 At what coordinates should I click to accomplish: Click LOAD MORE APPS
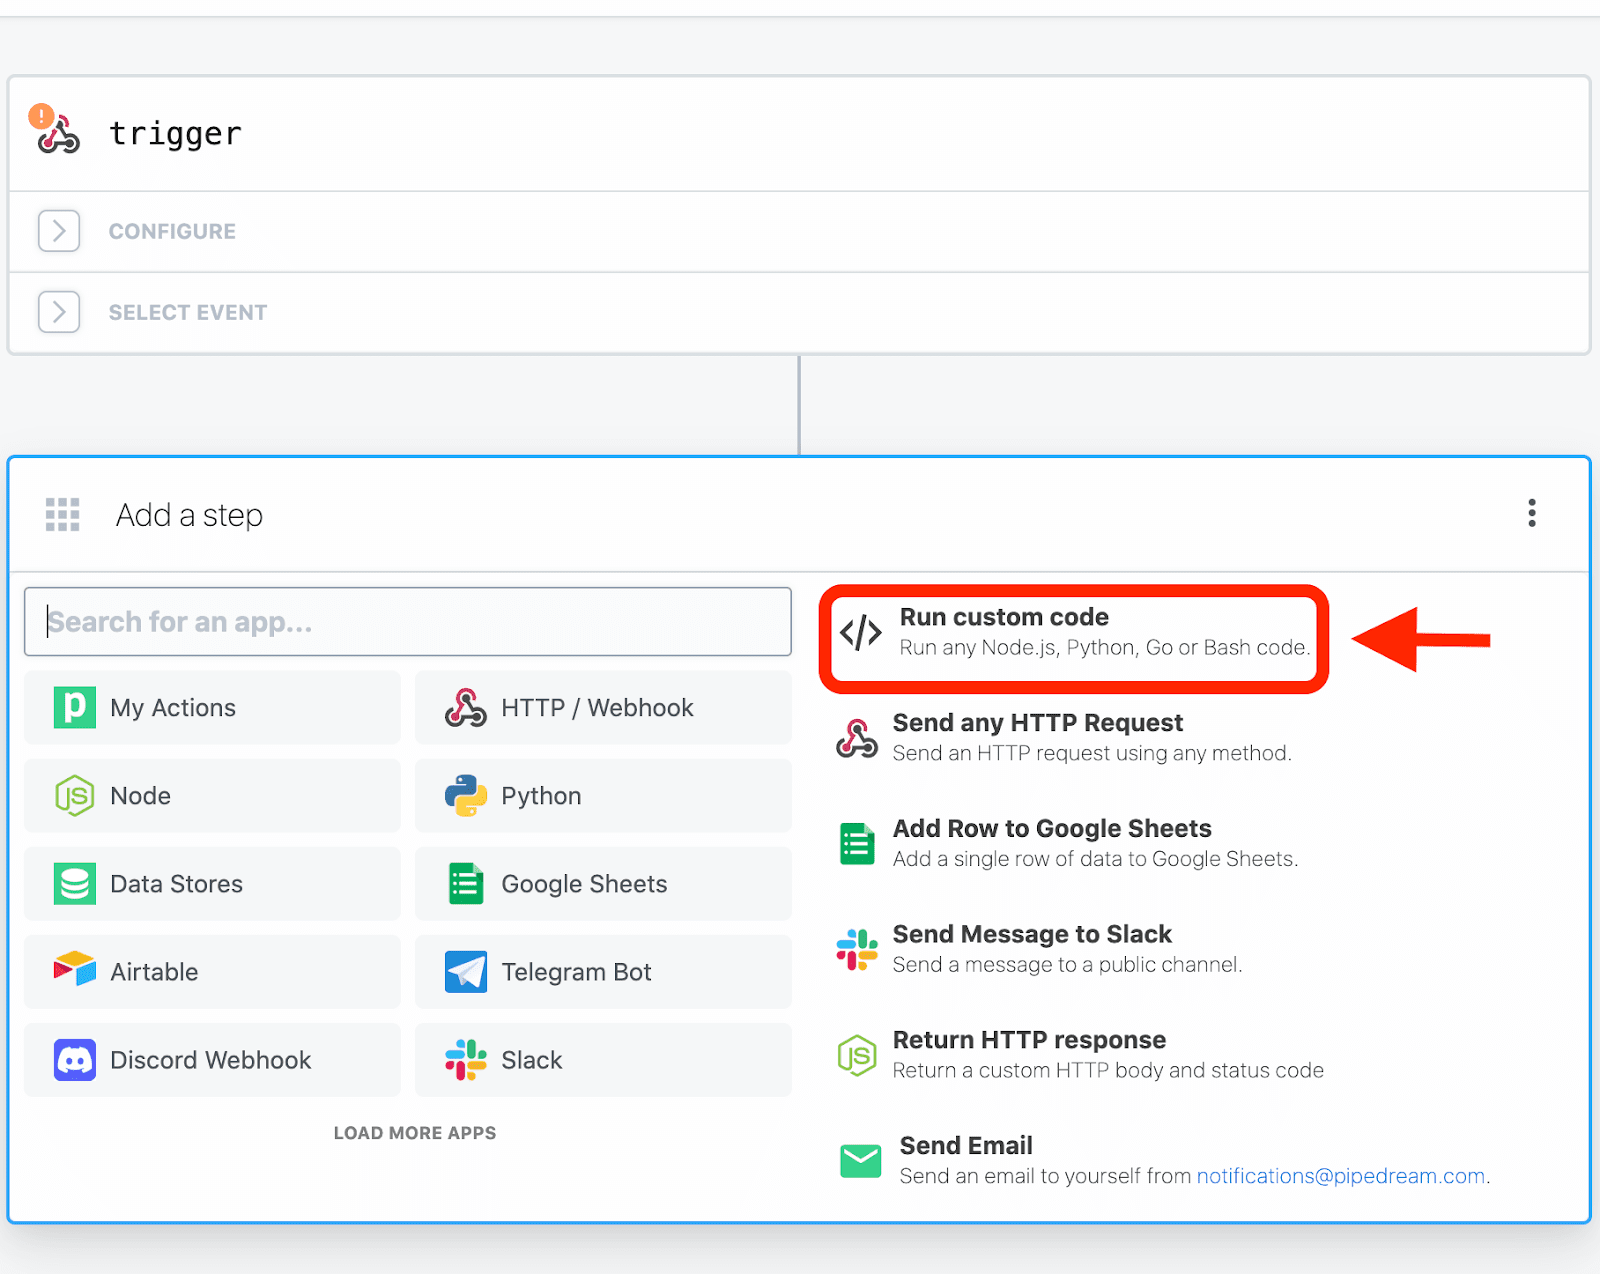tap(415, 1133)
